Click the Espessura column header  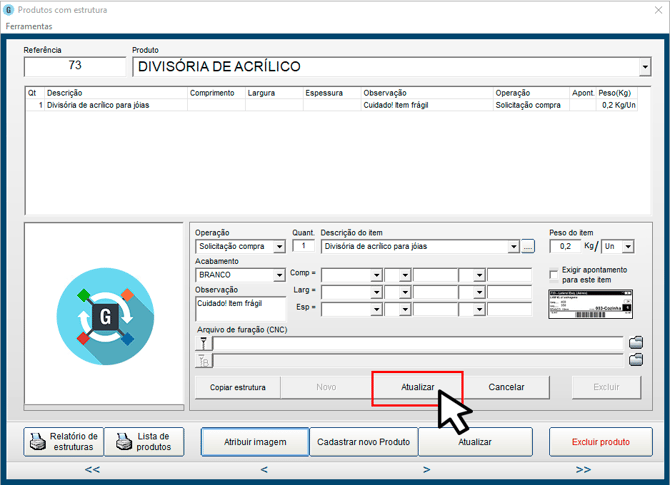click(x=332, y=93)
